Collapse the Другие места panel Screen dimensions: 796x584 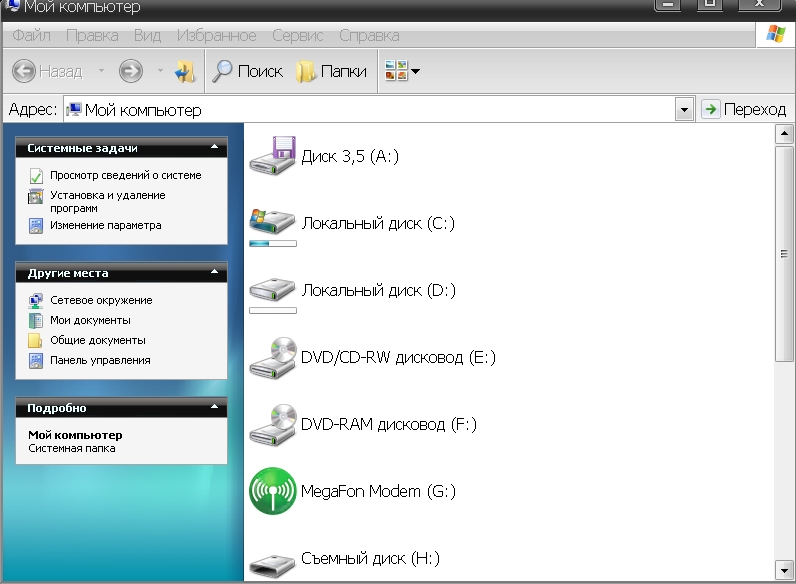pyautogui.click(x=214, y=272)
